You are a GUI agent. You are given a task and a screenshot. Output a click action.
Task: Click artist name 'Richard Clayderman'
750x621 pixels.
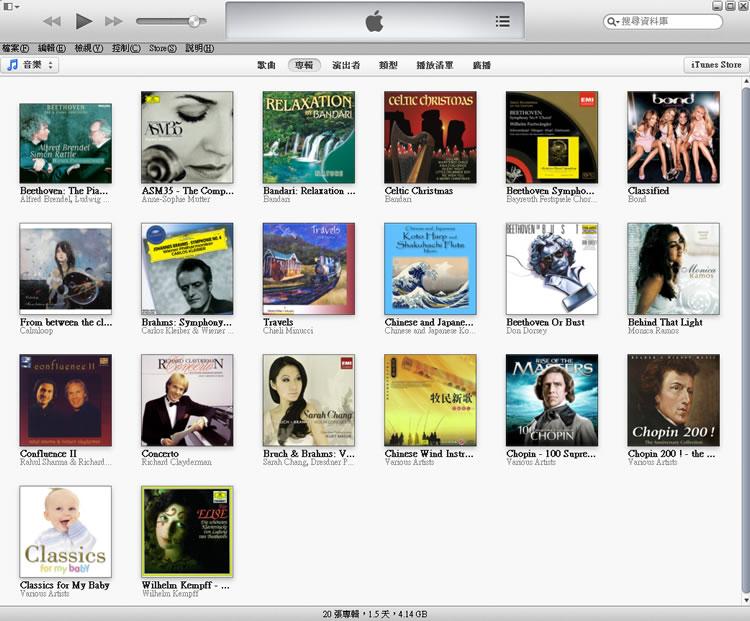pyautogui.click(x=176, y=462)
